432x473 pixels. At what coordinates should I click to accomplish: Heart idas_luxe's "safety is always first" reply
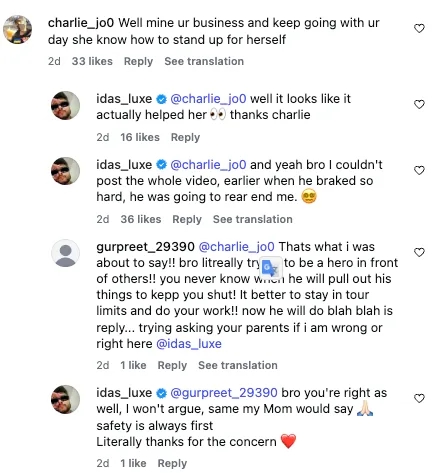click(419, 398)
